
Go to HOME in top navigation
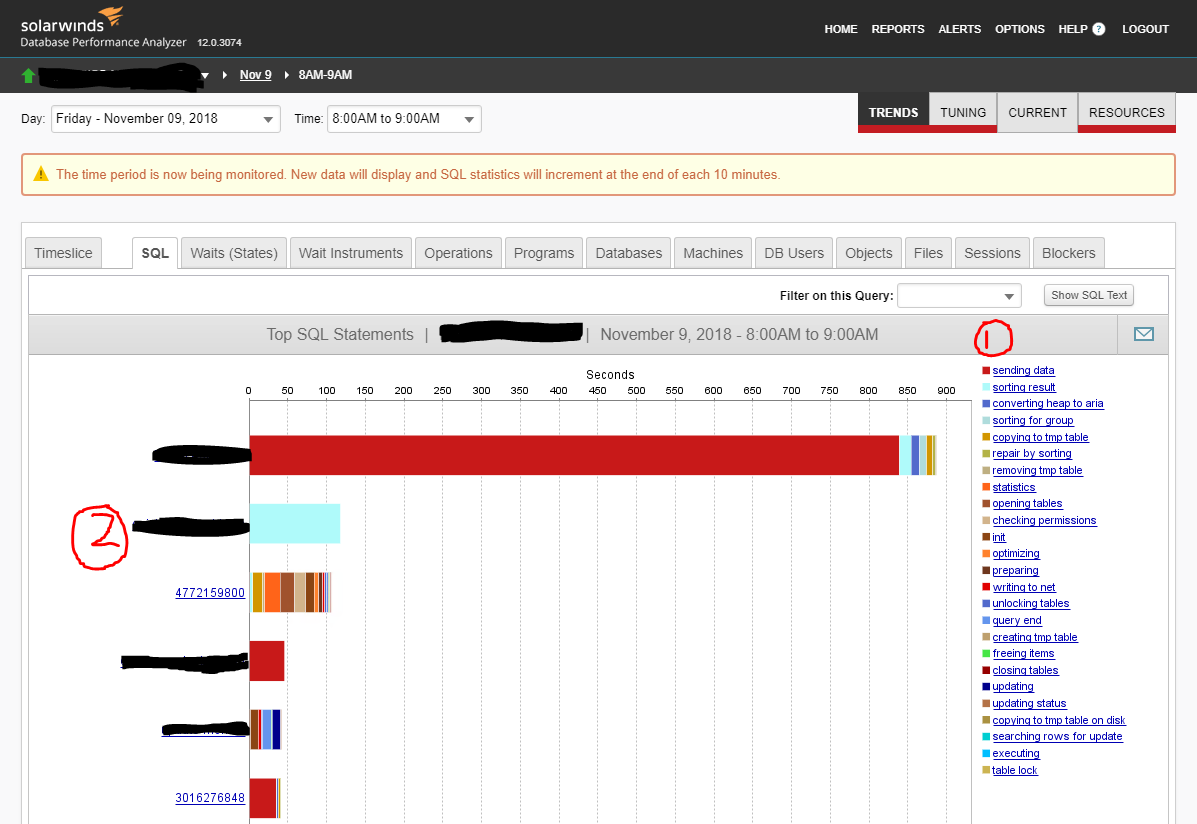pos(840,29)
